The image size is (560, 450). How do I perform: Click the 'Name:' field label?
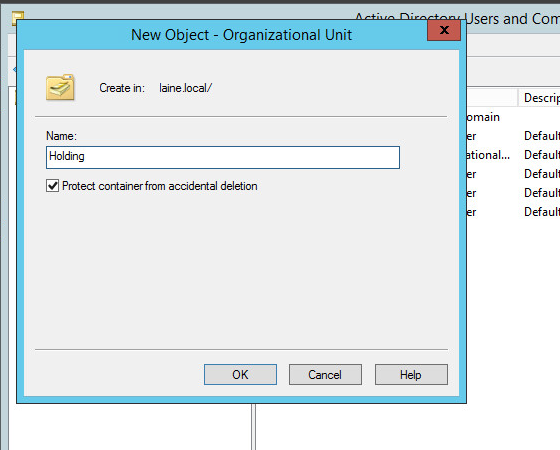(61, 136)
